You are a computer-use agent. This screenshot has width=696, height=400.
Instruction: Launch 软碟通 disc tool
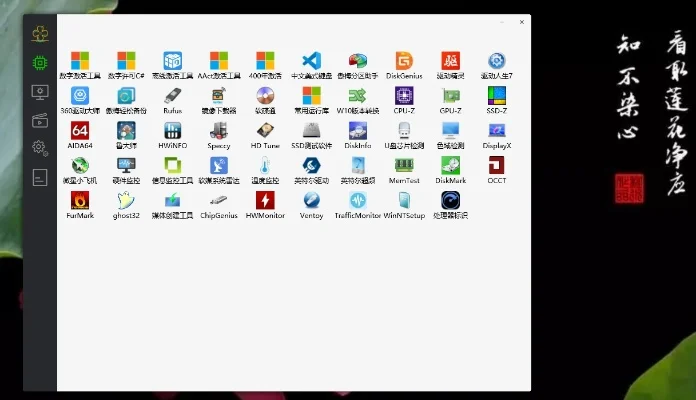pos(265,100)
